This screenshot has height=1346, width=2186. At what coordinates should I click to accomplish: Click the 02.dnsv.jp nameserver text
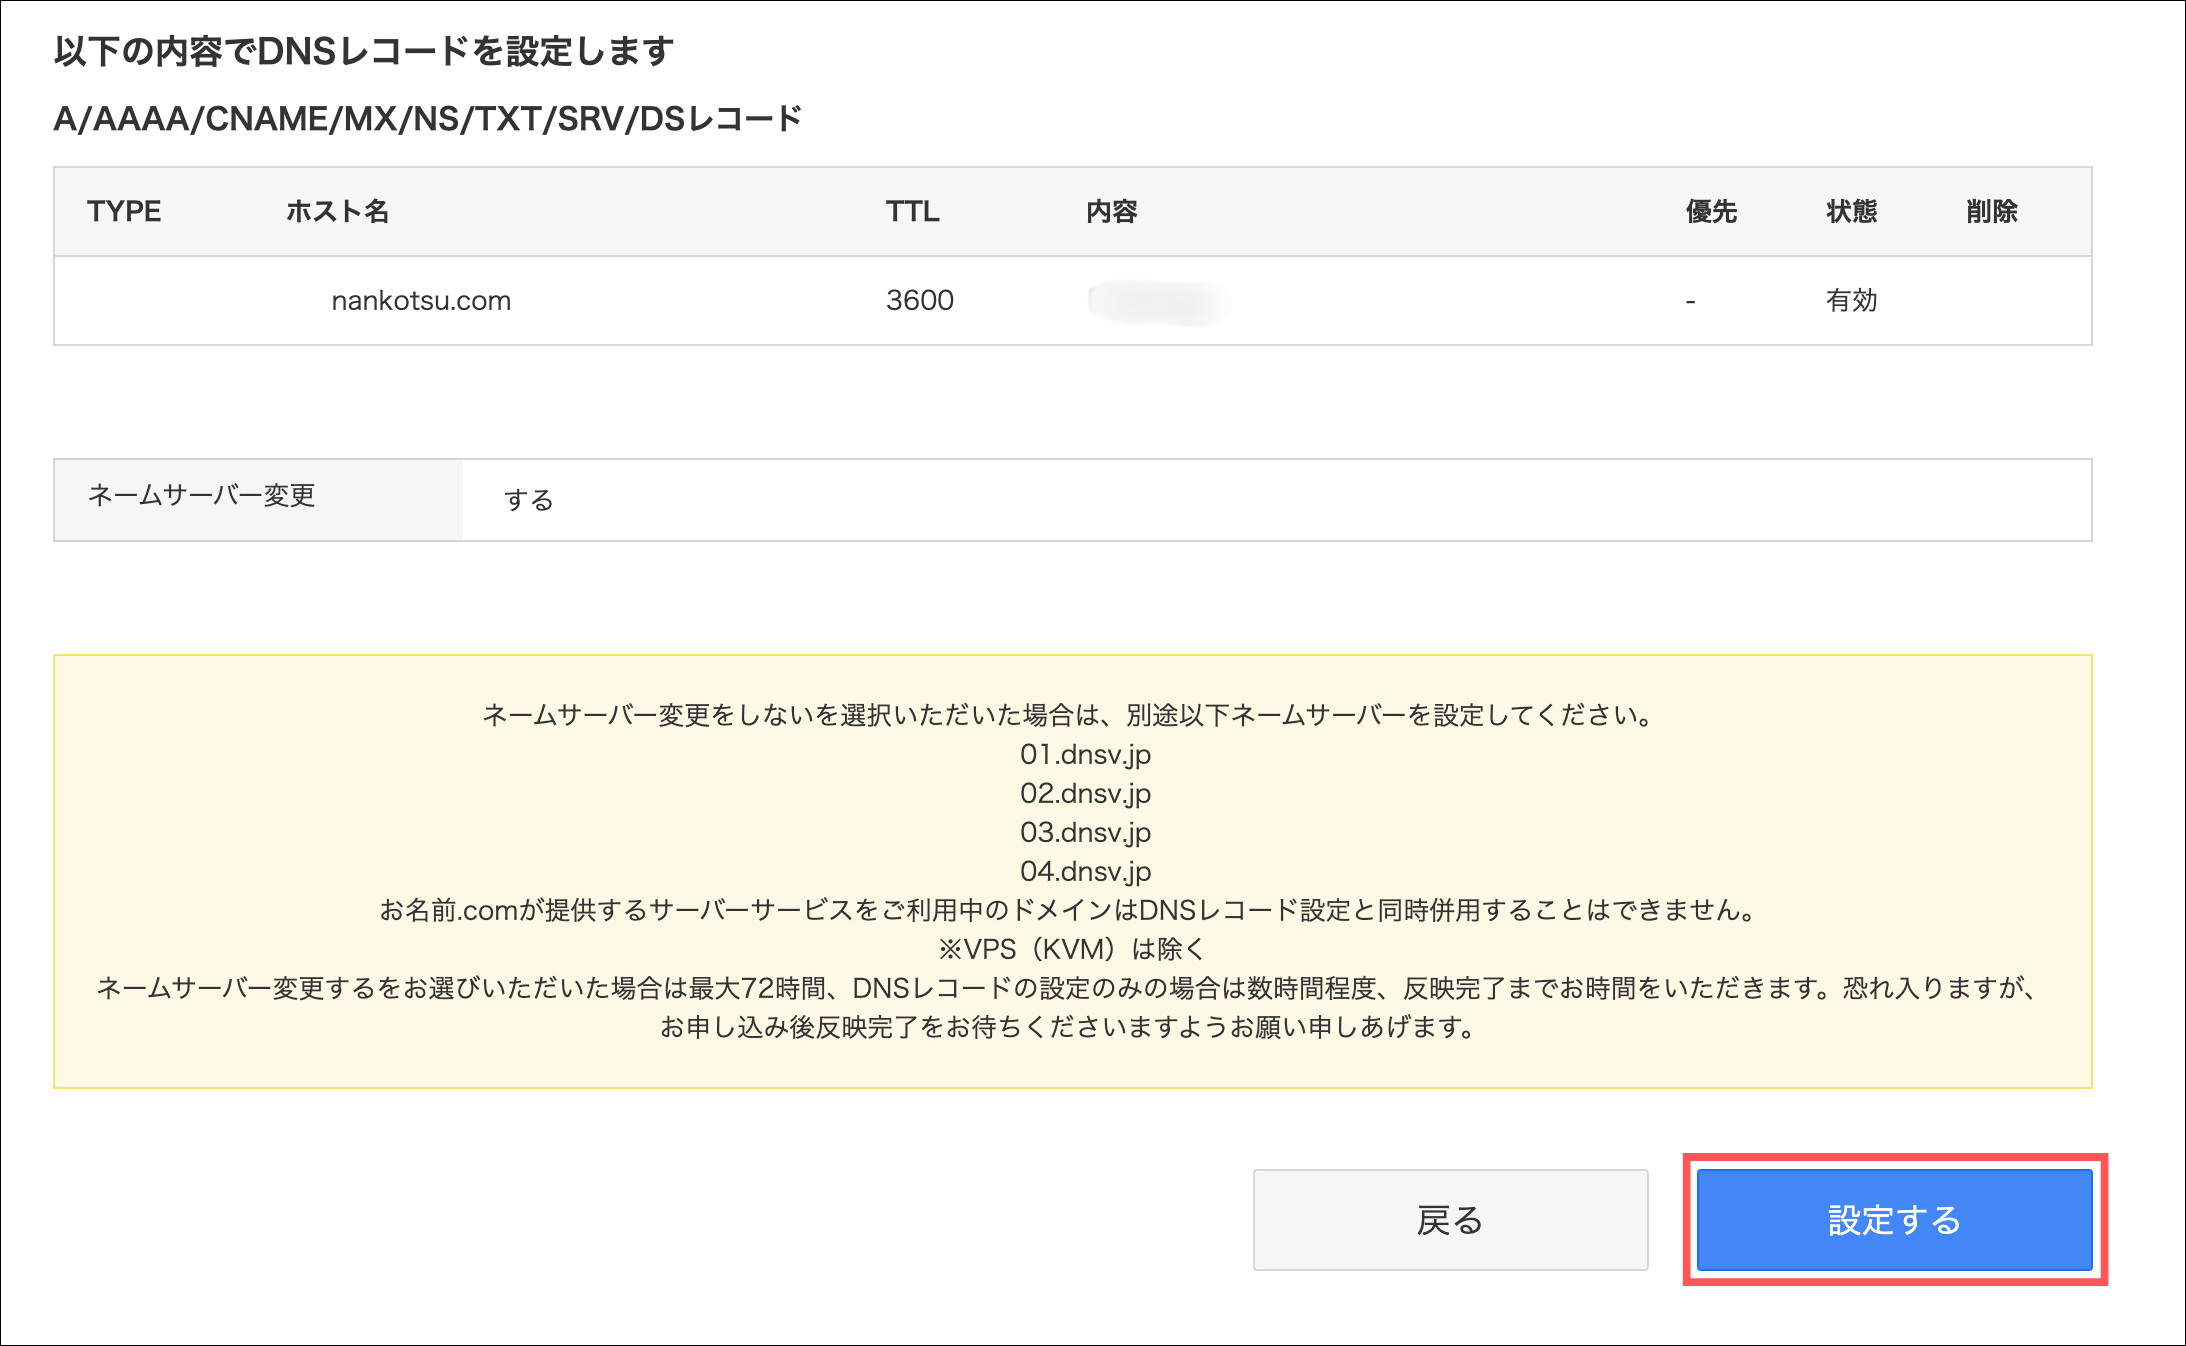point(1085,793)
